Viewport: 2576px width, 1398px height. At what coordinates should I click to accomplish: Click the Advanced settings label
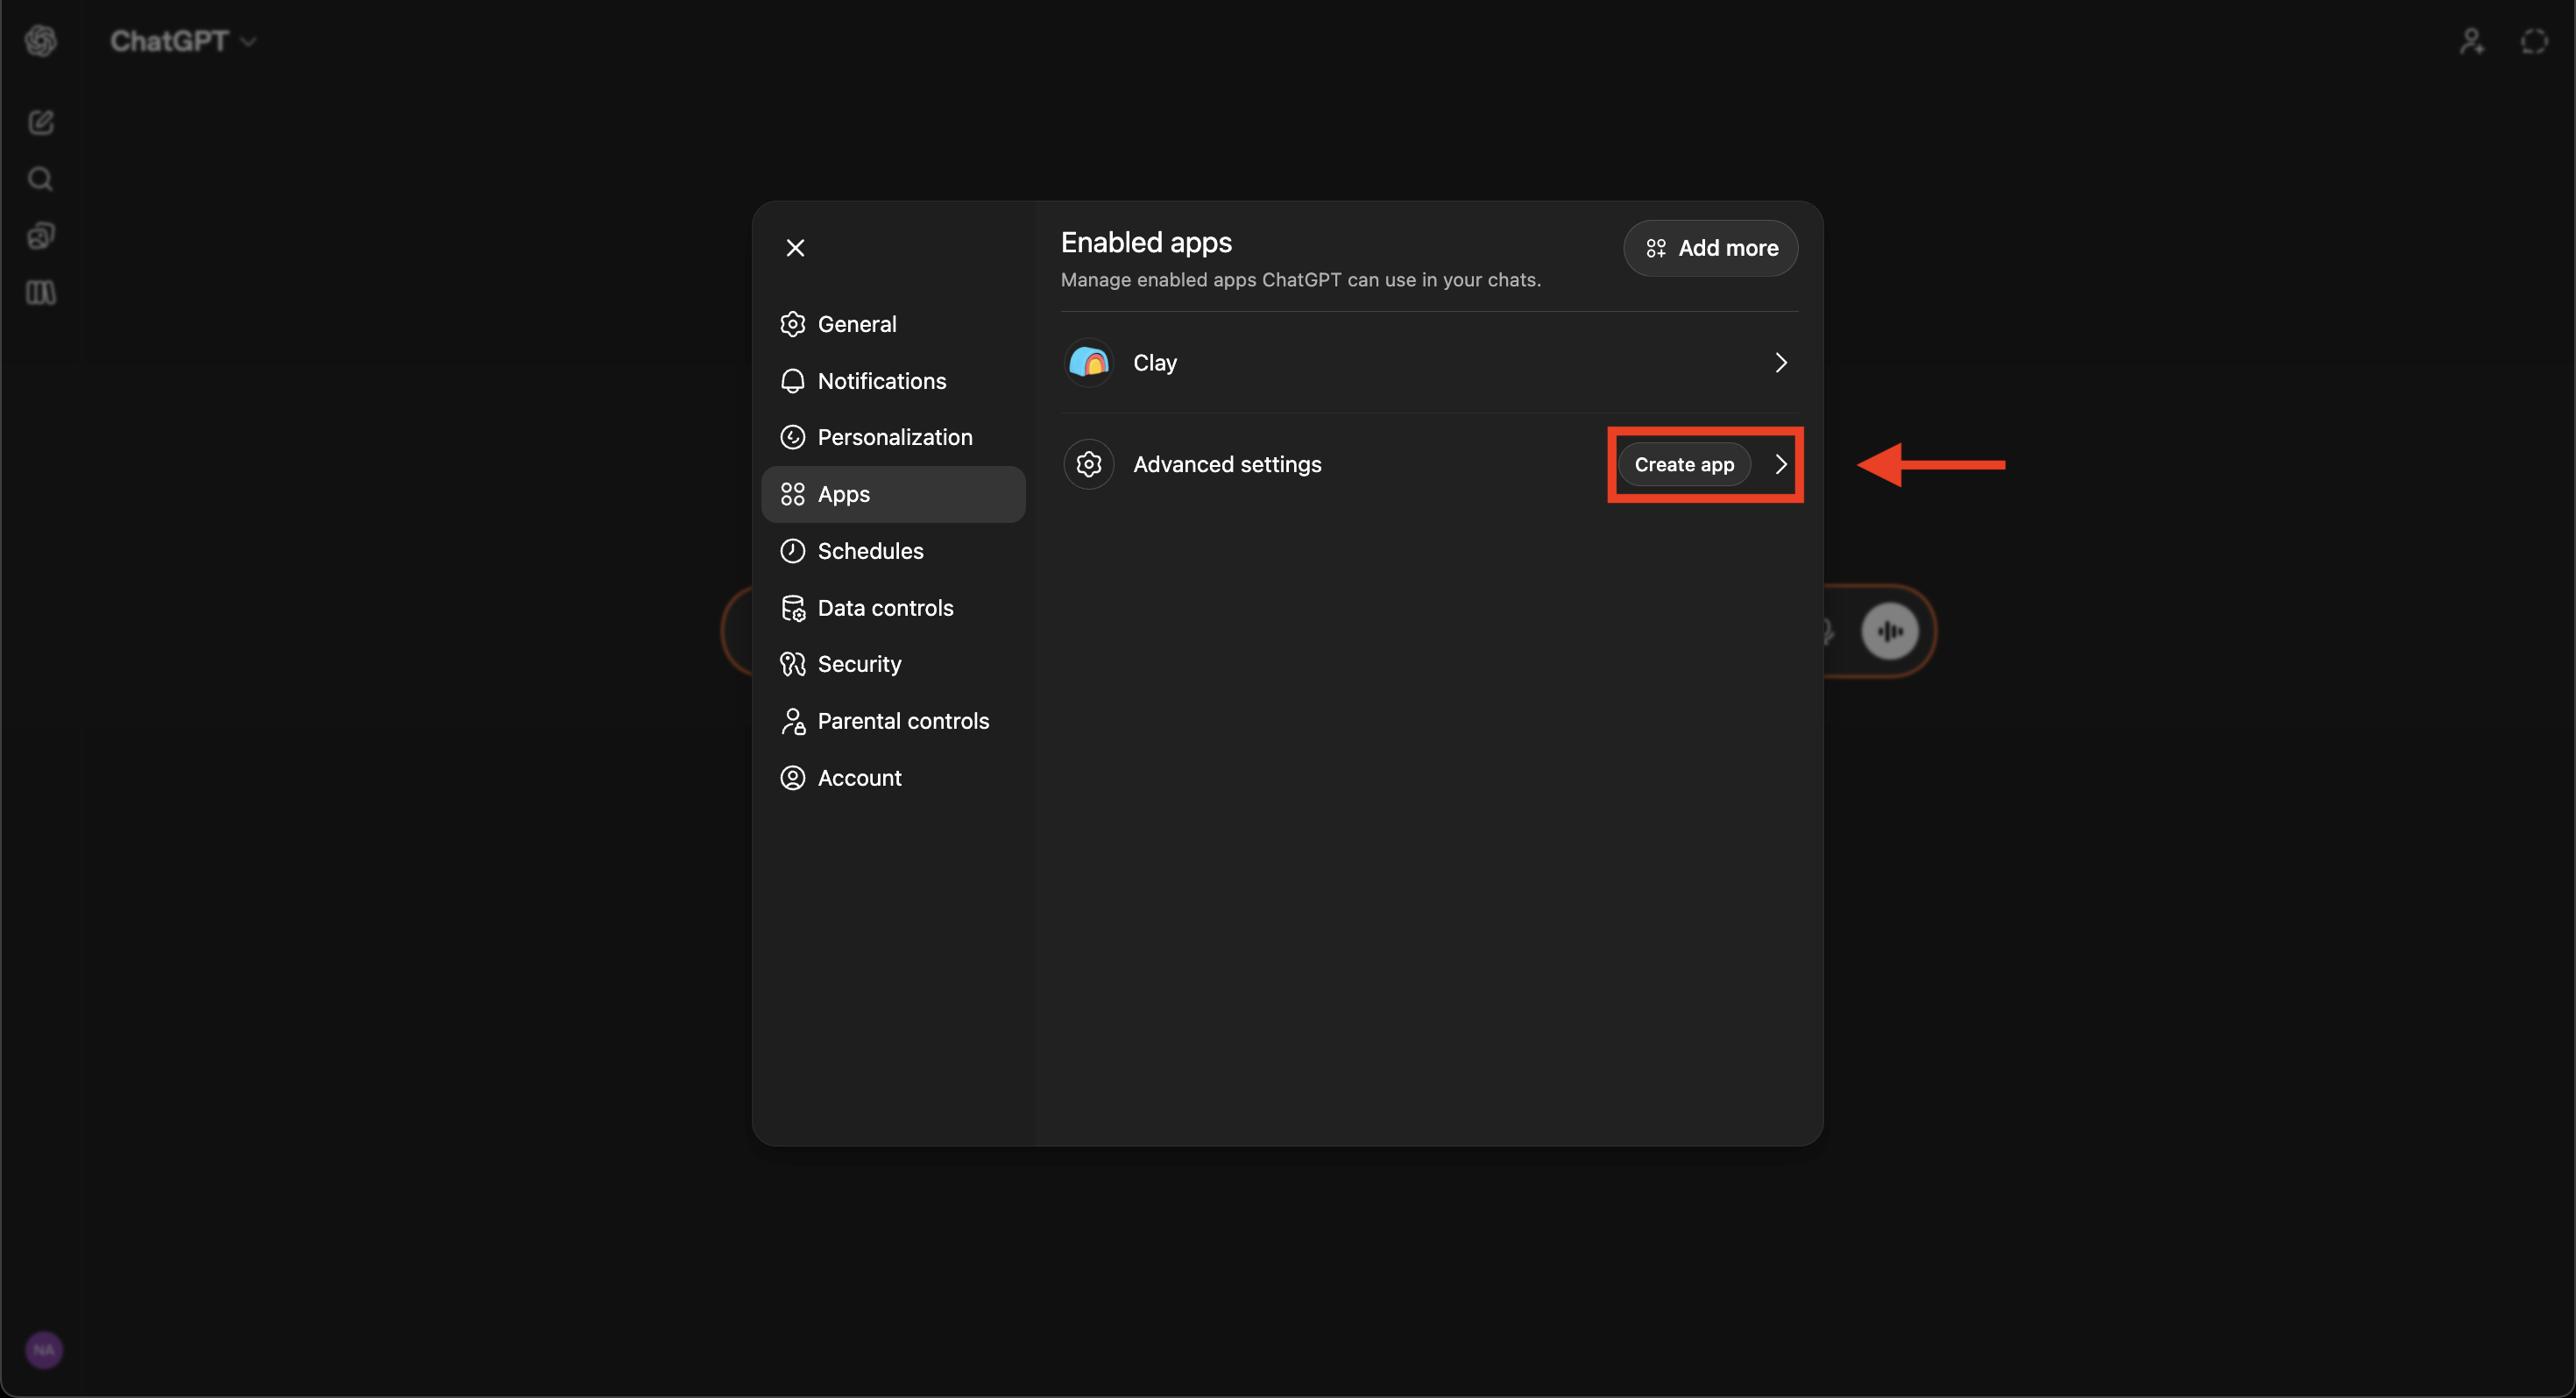(x=1227, y=464)
